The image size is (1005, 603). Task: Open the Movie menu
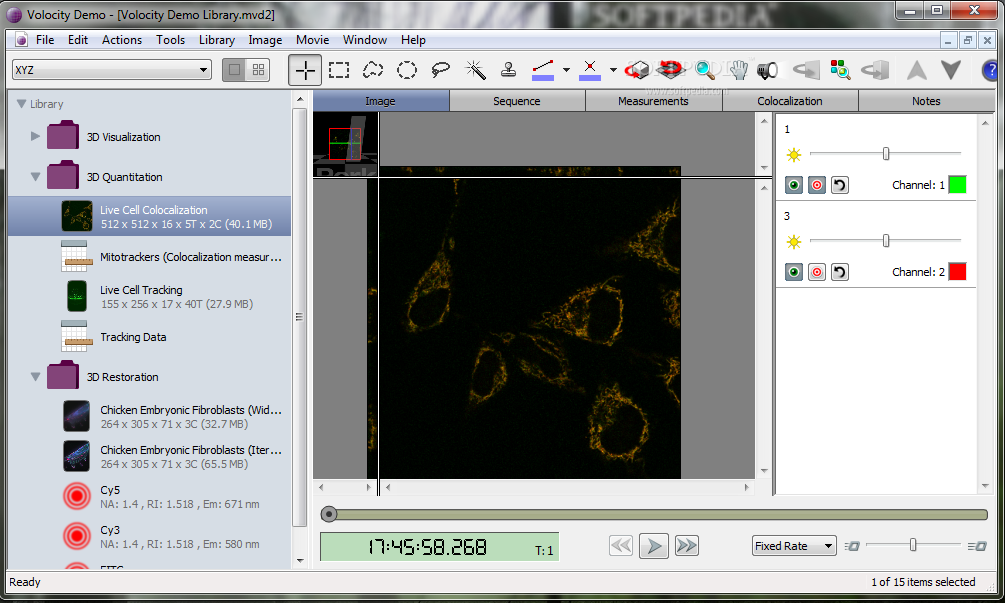click(312, 40)
